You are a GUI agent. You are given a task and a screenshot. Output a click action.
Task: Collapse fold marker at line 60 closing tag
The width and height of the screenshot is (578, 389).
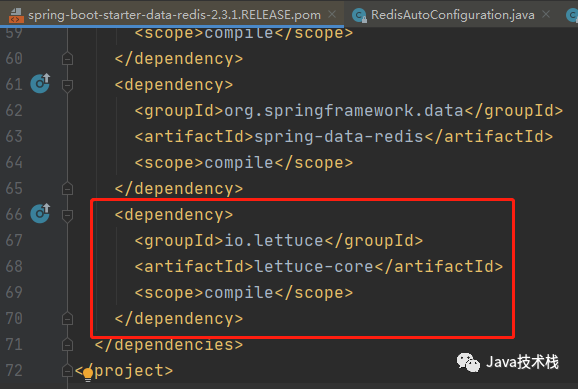[67, 59]
